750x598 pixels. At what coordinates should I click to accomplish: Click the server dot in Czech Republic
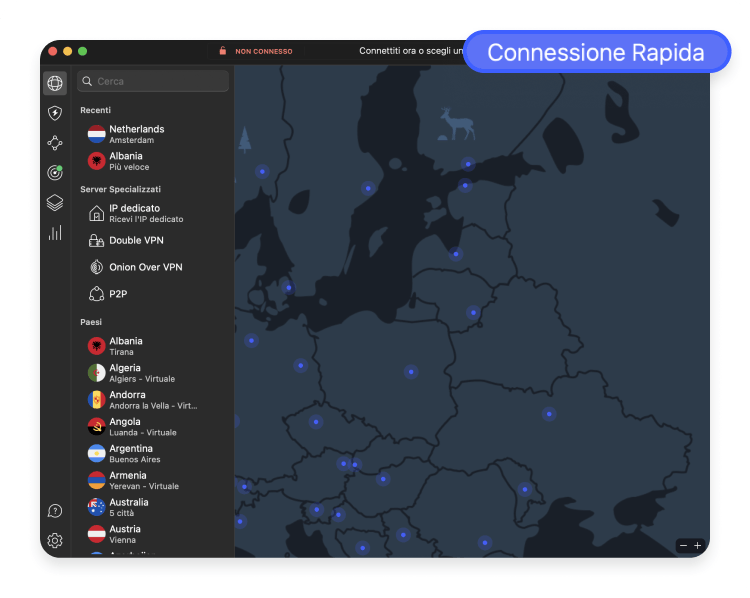coord(316,422)
